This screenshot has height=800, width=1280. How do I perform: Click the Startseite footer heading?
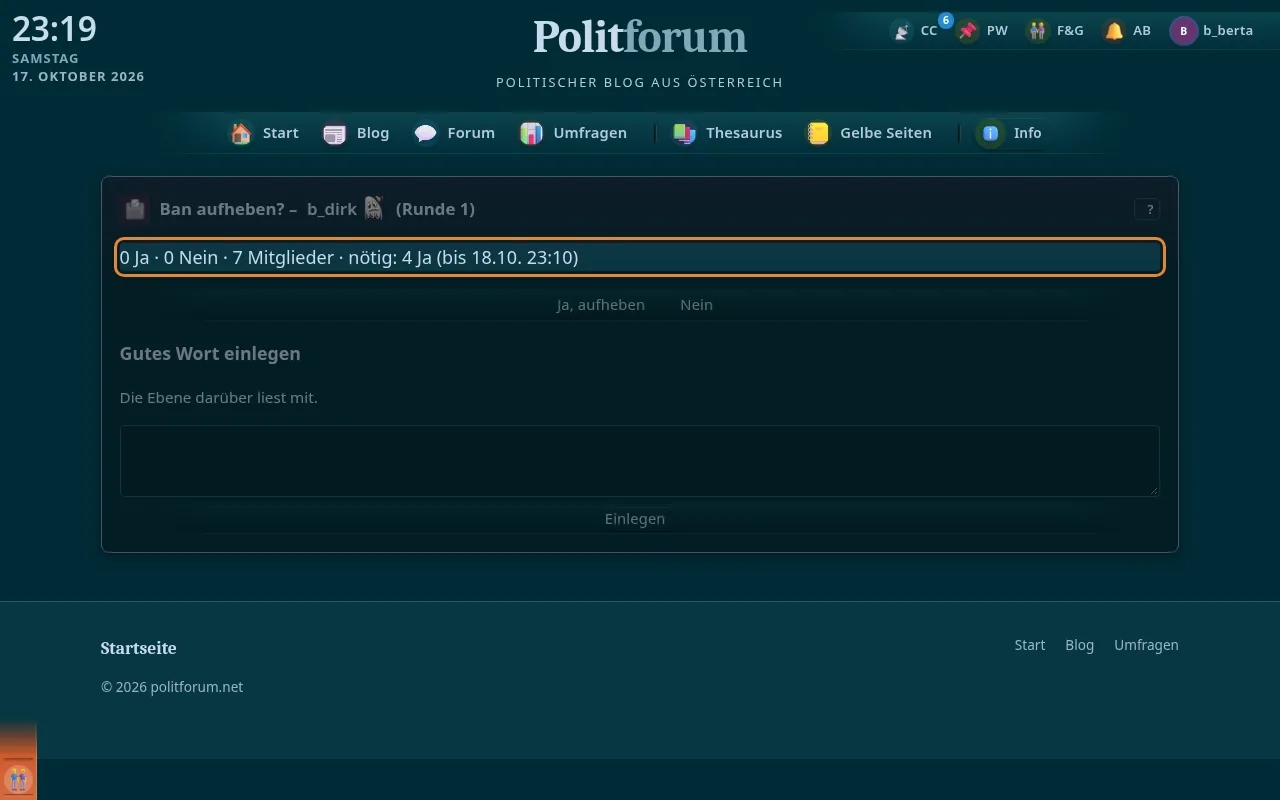pos(138,648)
